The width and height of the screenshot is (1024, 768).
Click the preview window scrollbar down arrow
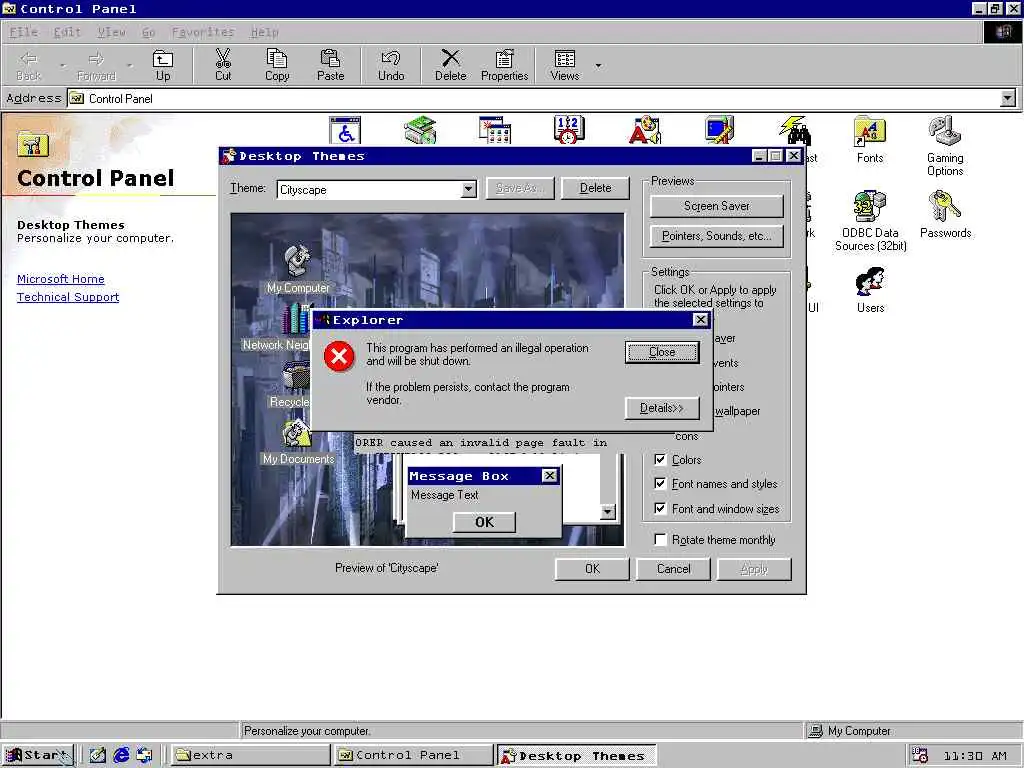(x=607, y=512)
